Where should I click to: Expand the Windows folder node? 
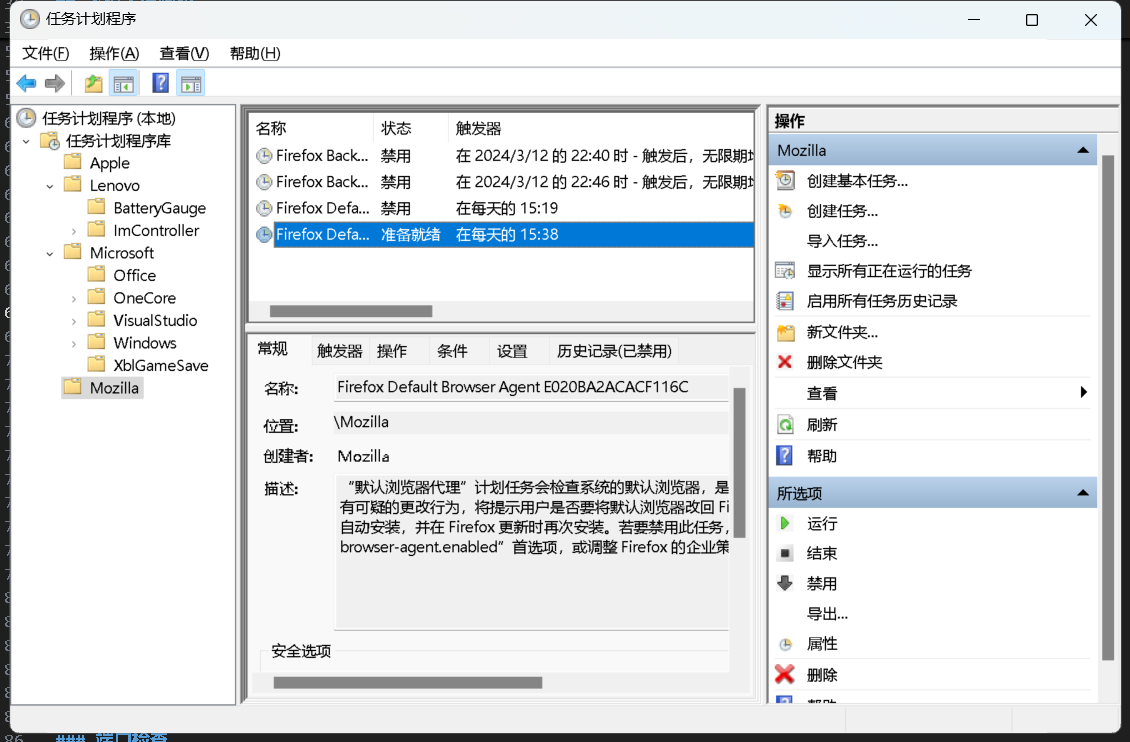click(74, 344)
